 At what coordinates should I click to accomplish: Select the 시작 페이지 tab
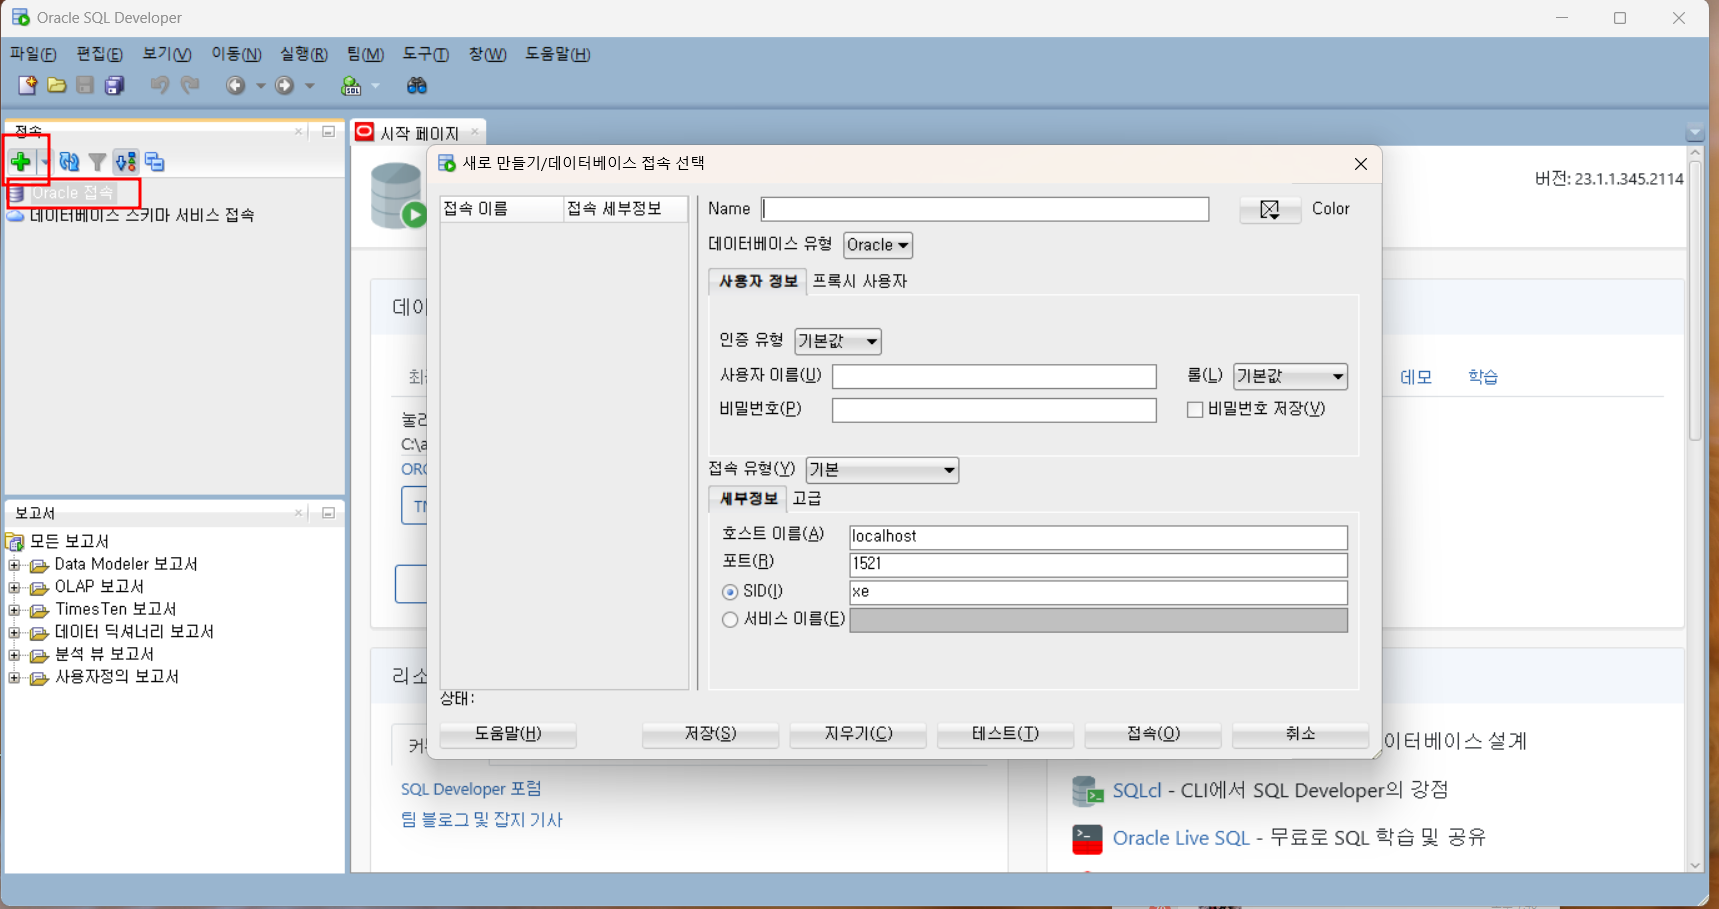point(419,133)
